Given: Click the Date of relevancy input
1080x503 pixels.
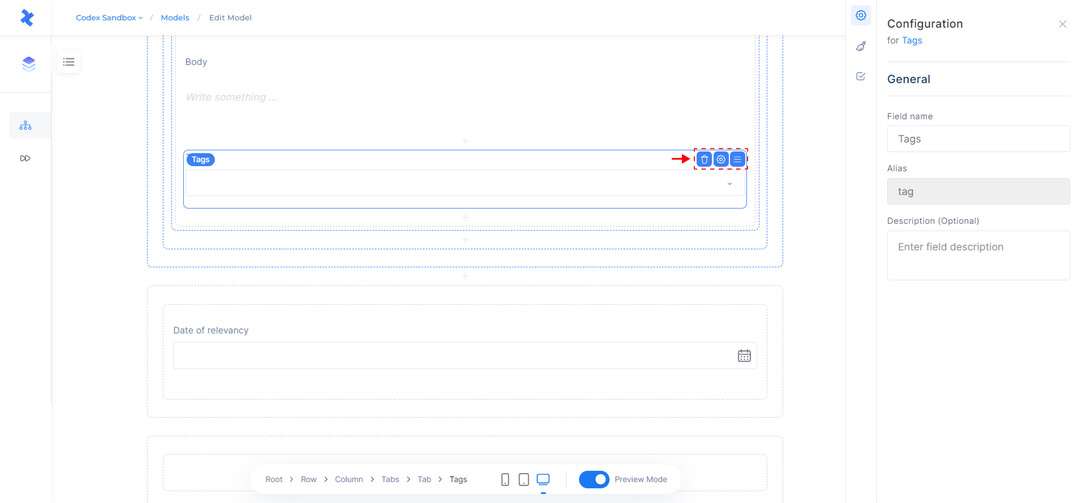Looking at the screenshot, I should (465, 356).
